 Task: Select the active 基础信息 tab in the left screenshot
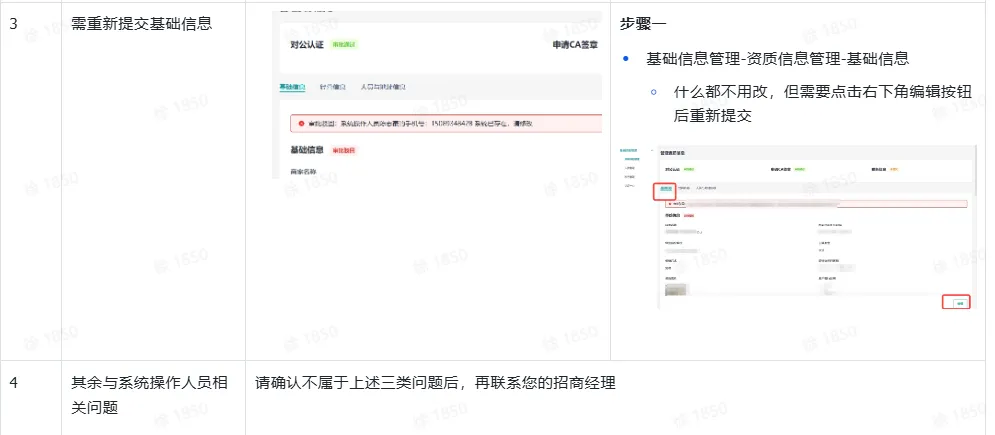[293, 87]
